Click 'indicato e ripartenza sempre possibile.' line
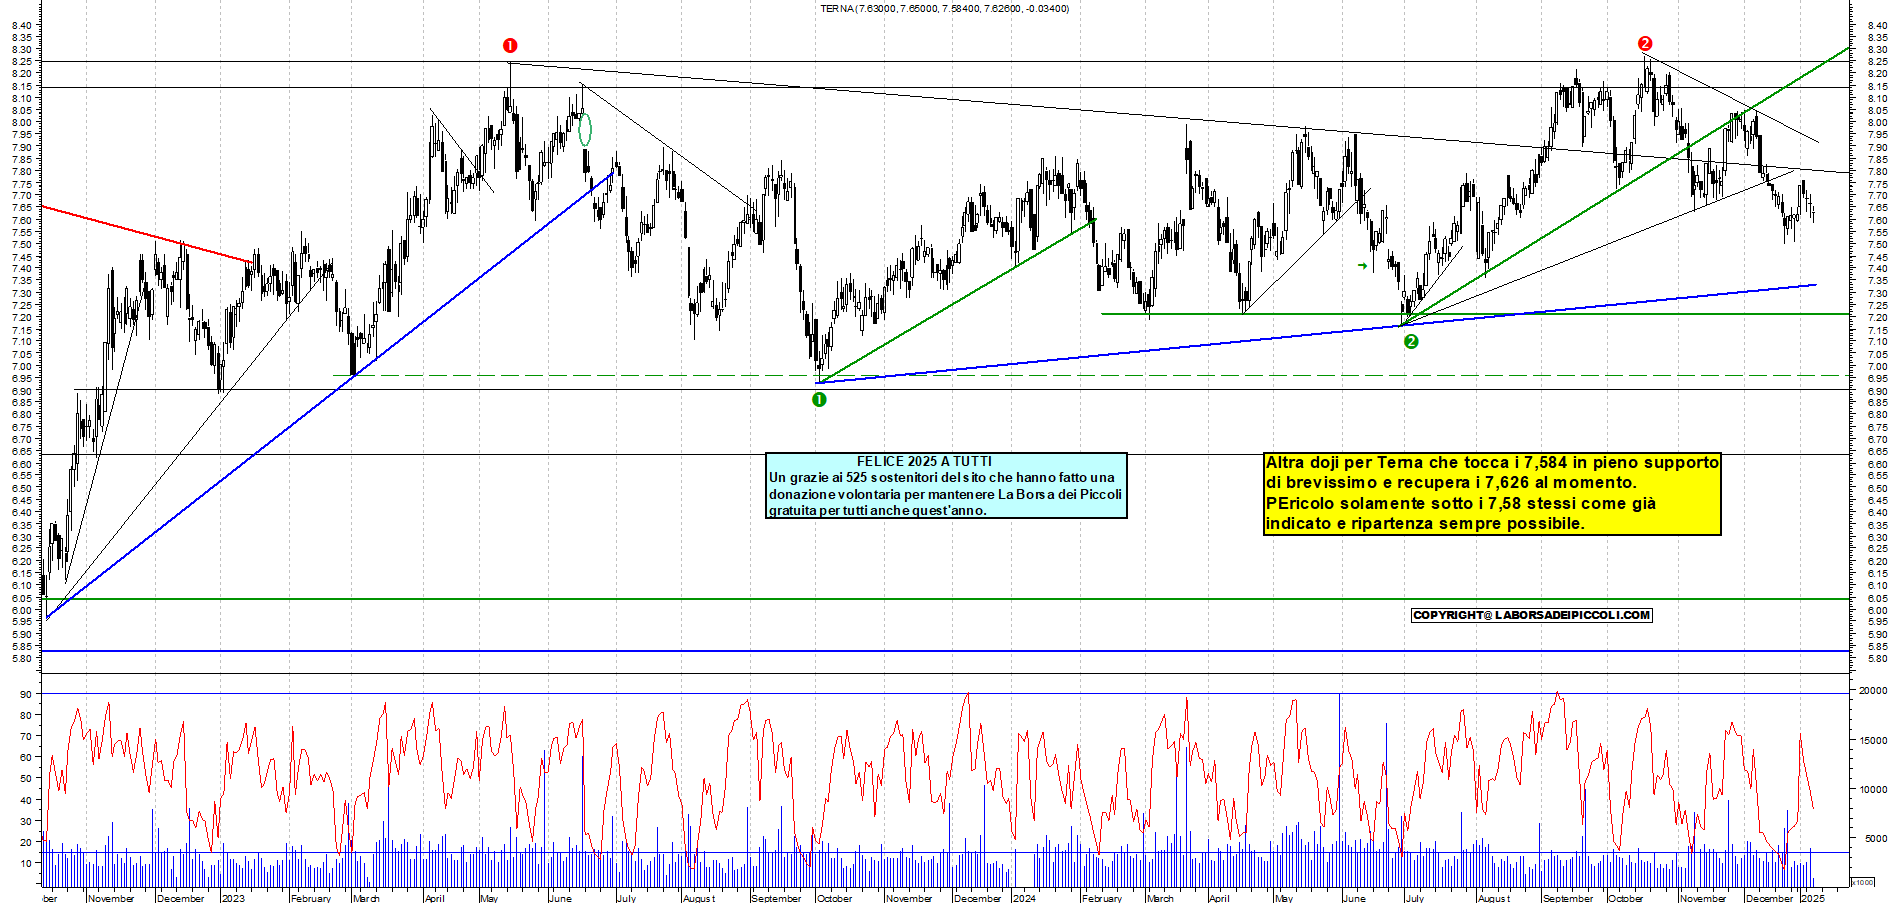This screenshot has height=903, width=1890. (1425, 523)
